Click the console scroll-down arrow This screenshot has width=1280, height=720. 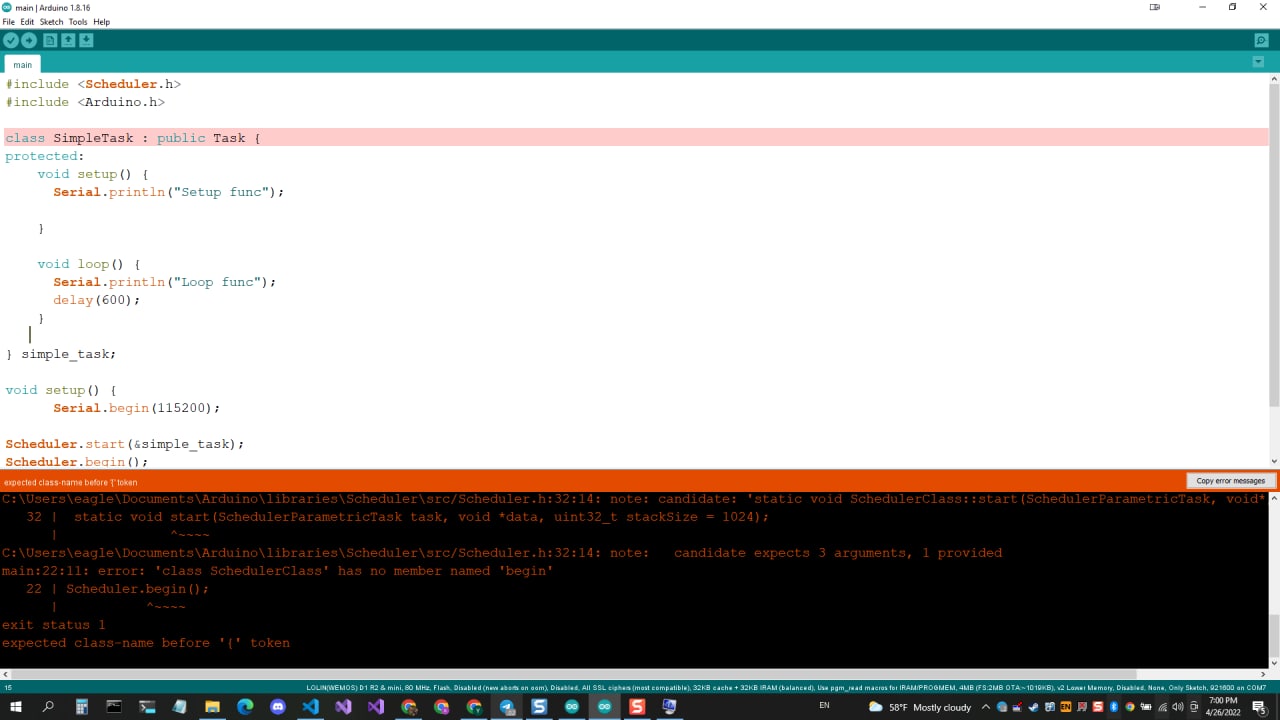1274,662
